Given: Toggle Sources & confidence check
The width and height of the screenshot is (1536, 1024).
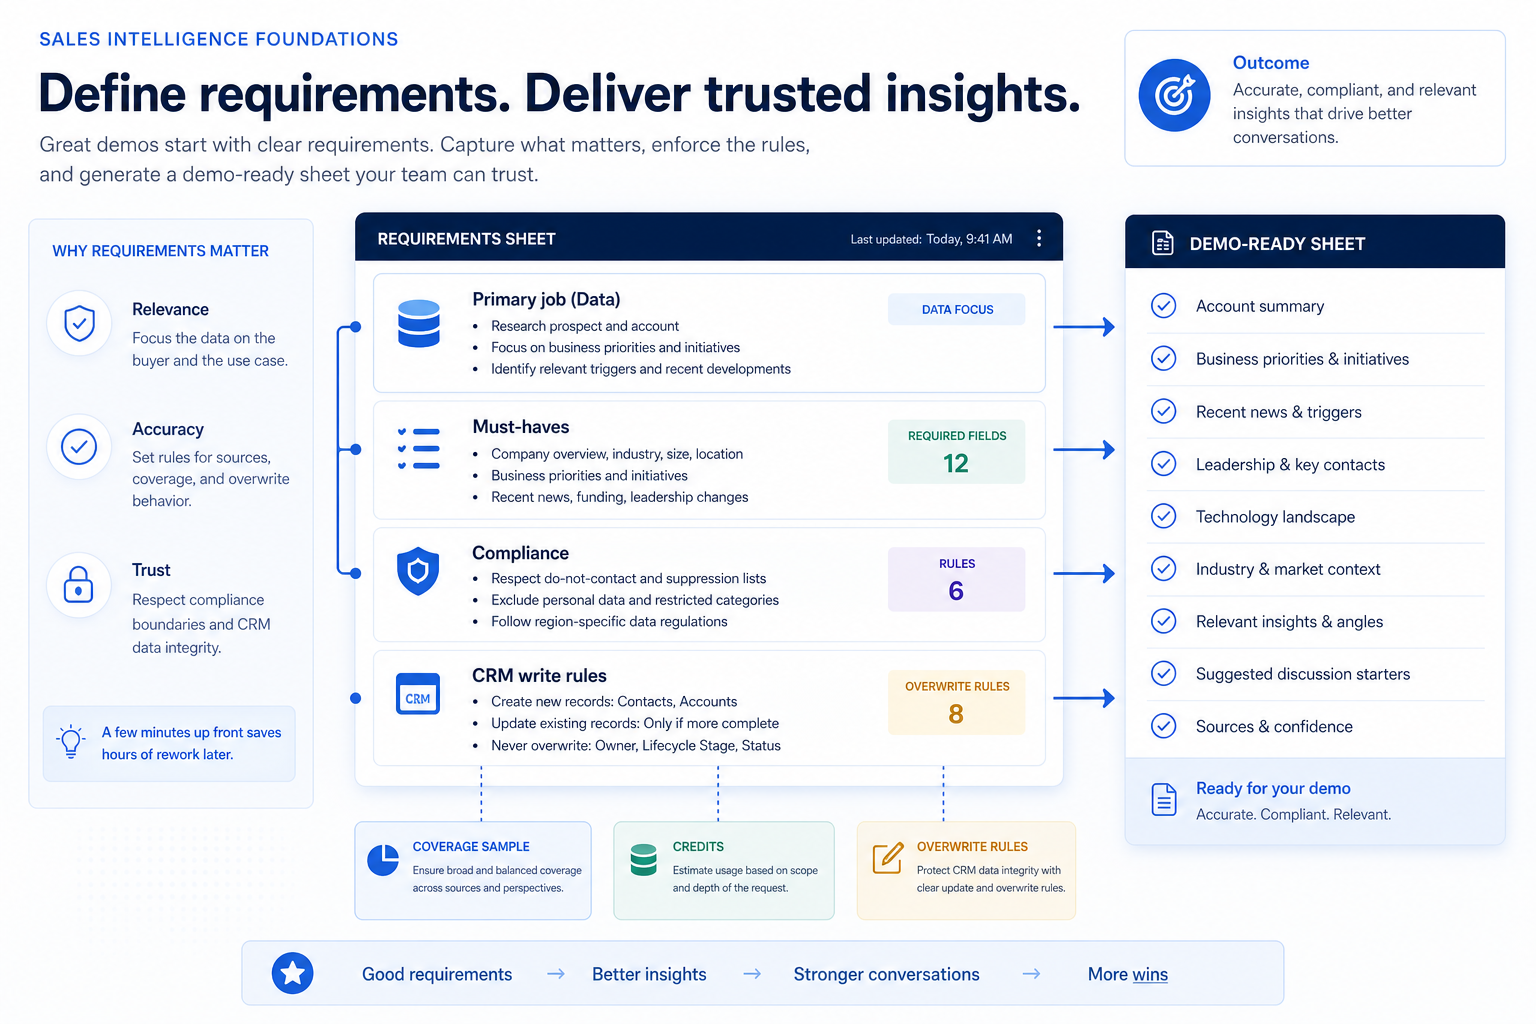Looking at the screenshot, I should pyautogui.click(x=1164, y=726).
